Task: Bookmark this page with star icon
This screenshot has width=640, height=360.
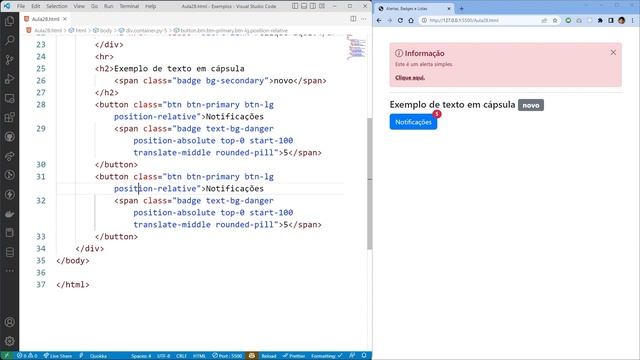Action: [x=555, y=20]
